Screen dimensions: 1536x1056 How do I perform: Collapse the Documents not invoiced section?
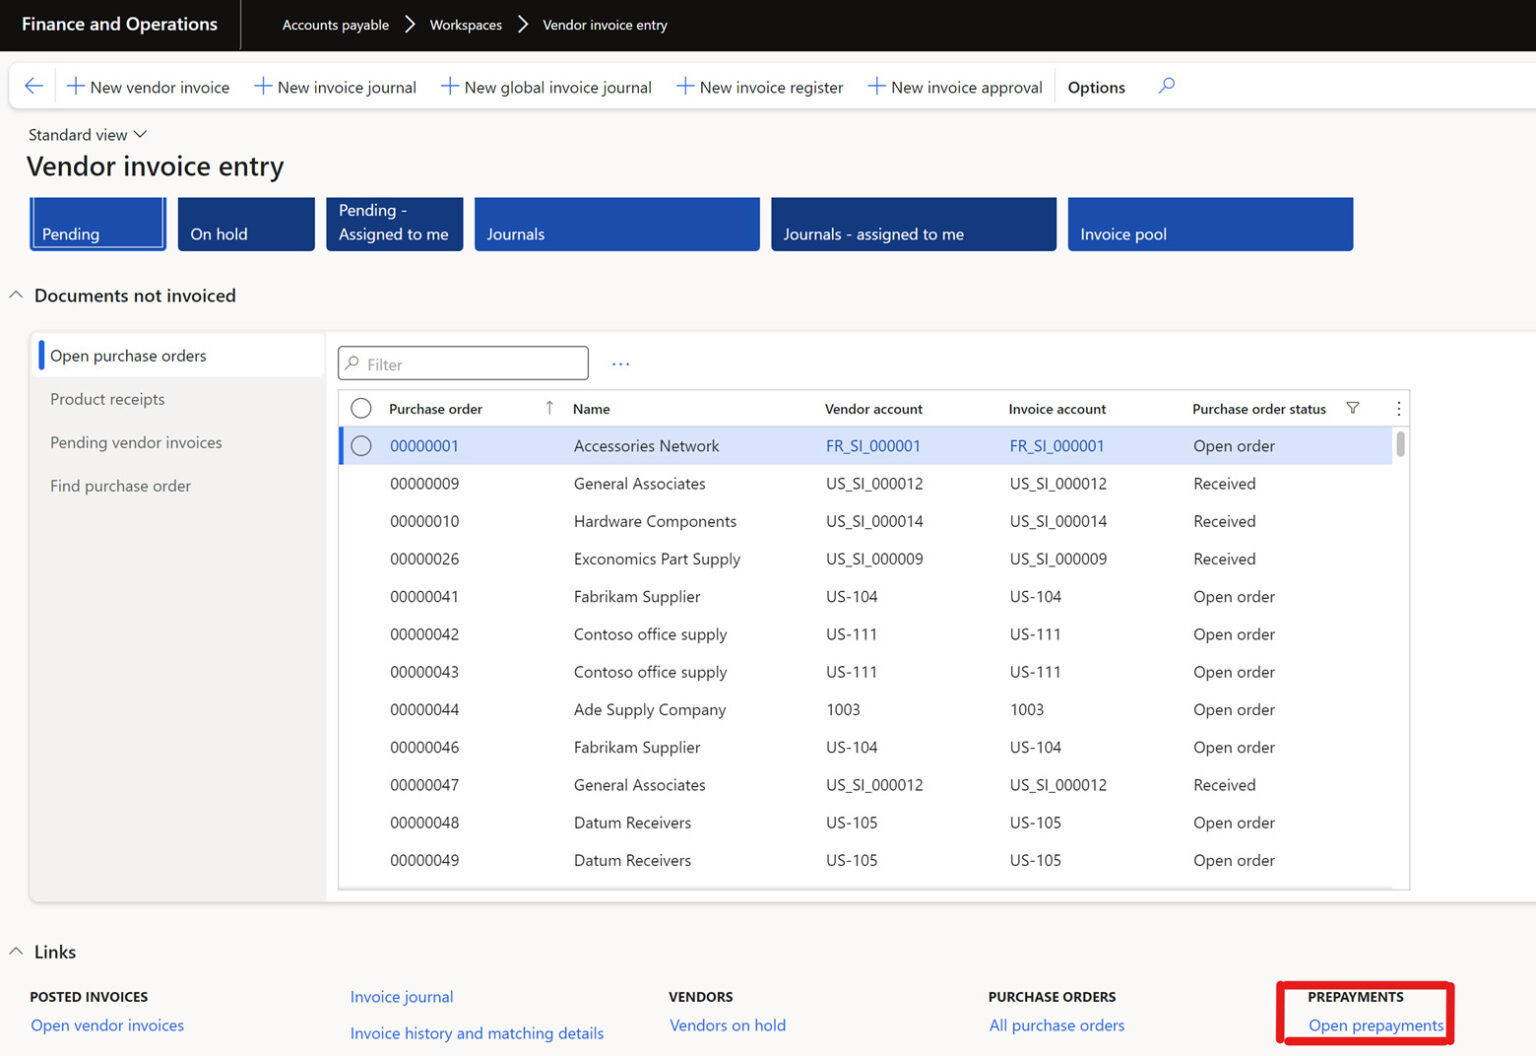(x=16, y=294)
